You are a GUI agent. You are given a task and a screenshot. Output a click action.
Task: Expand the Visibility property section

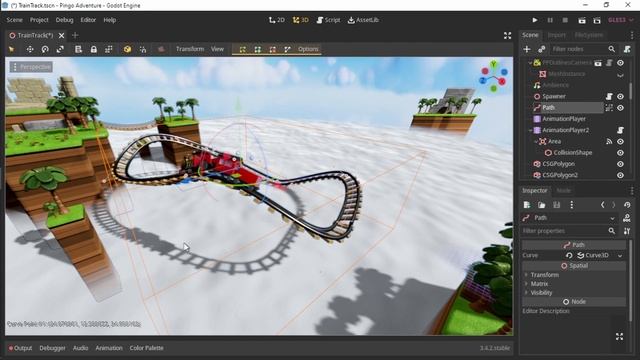click(541, 293)
